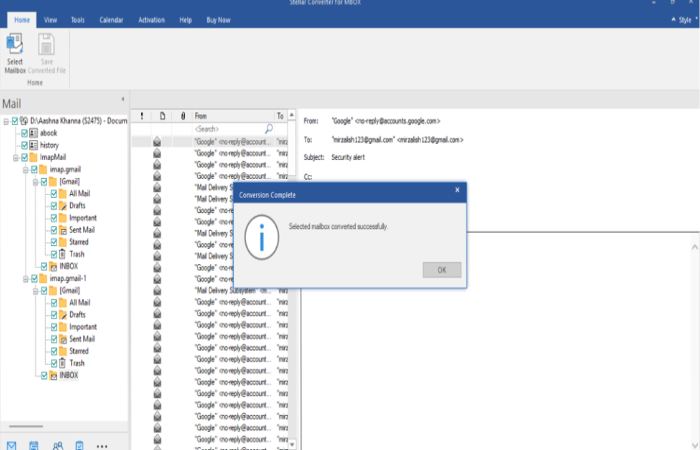
Task: Click the Trash bin icon under imap.gmail-1
Action: pyautogui.click(x=62, y=363)
